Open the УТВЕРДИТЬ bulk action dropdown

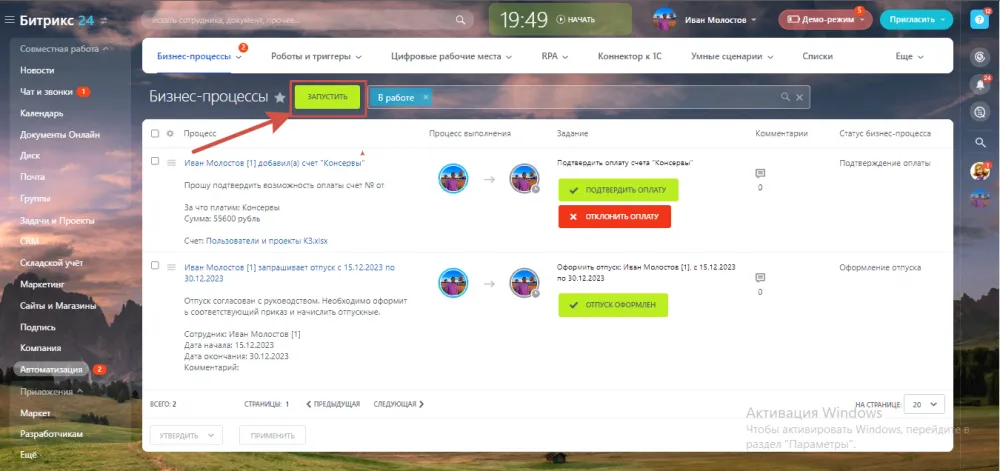click(186, 436)
